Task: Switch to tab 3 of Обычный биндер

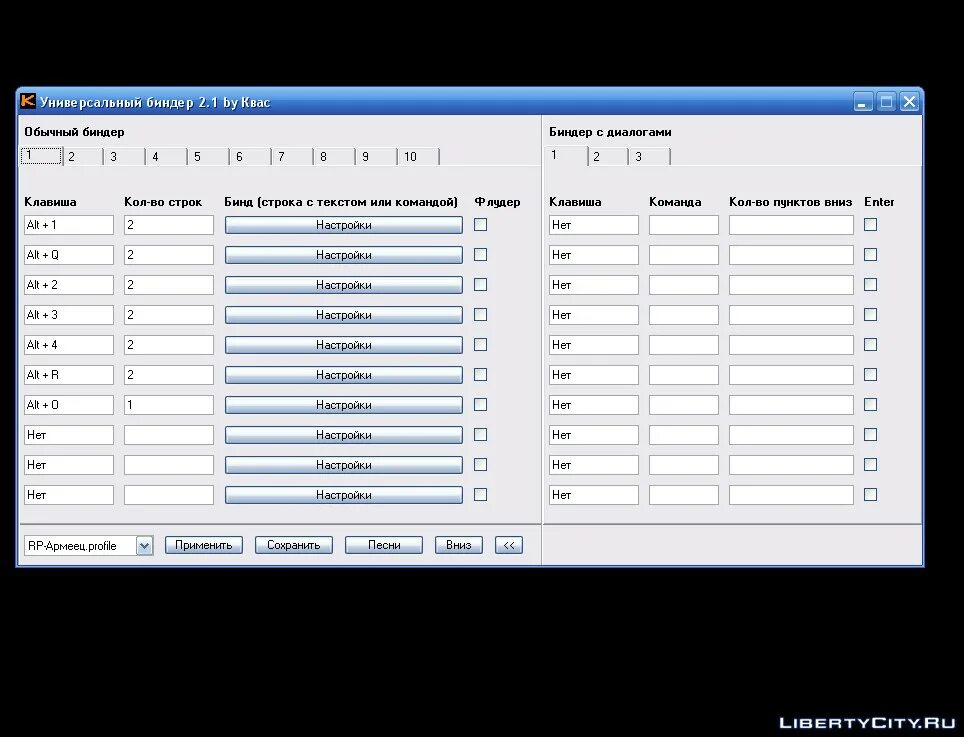Action: 125,157
